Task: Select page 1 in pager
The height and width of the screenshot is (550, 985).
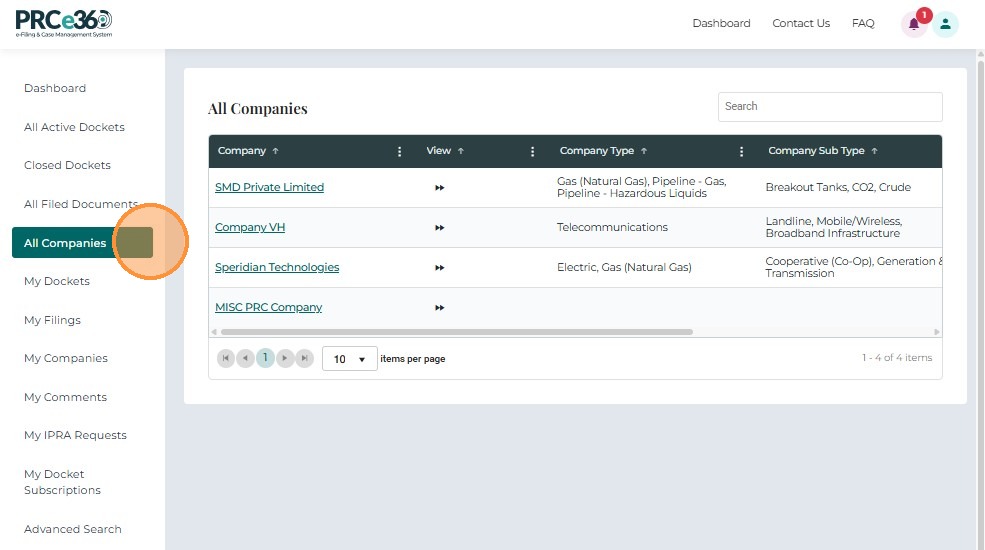Action: (265, 358)
